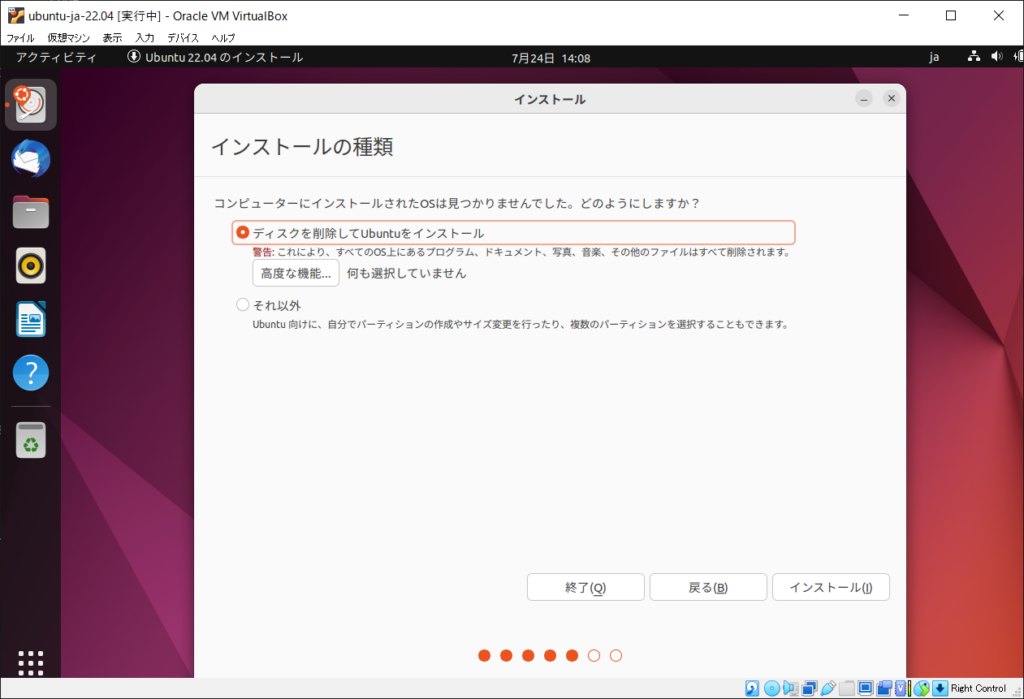Launch Rhythmbox music player from dock
Image resolution: width=1024 pixels, height=699 pixels.
(31, 265)
